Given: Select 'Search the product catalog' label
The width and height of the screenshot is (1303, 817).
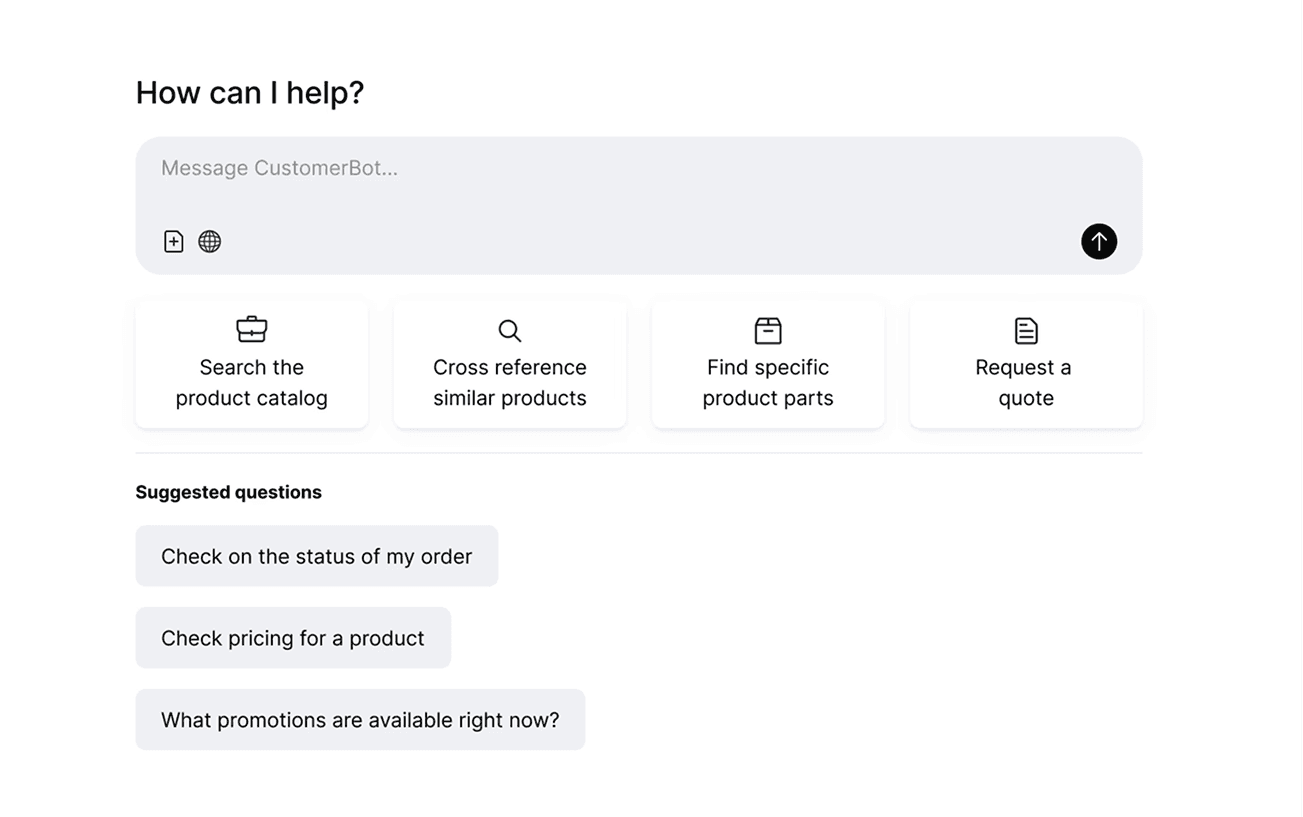Looking at the screenshot, I should click(252, 383).
